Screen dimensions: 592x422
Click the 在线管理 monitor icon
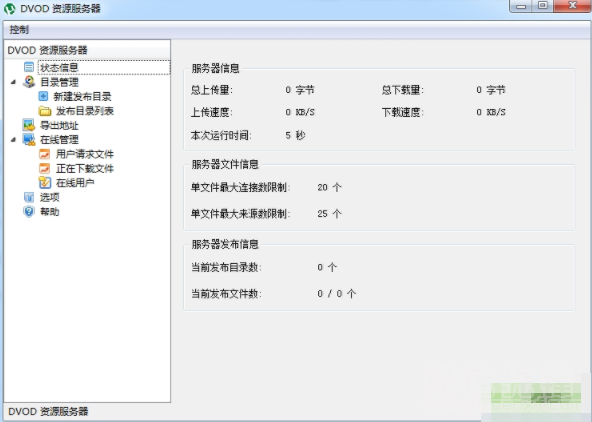pyautogui.click(x=29, y=139)
